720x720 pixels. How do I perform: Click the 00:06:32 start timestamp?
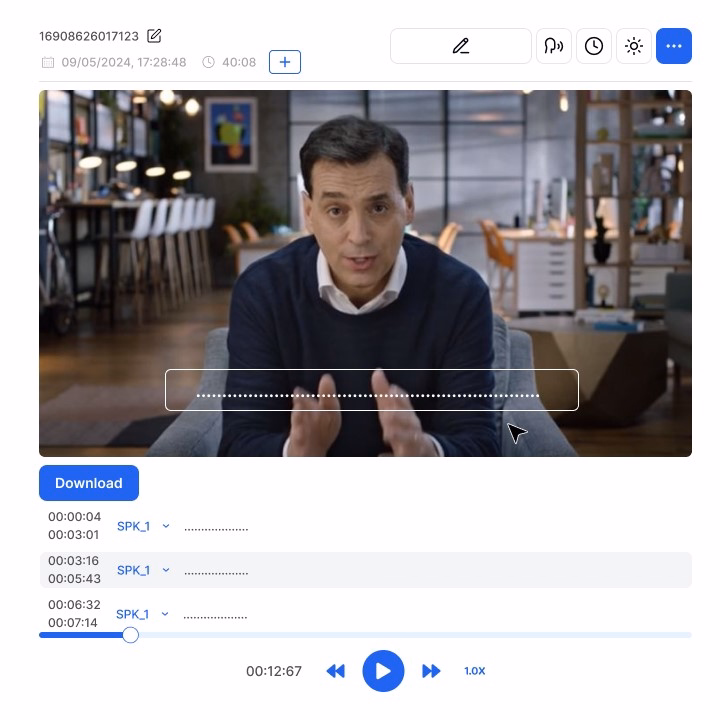click(74, 605)
